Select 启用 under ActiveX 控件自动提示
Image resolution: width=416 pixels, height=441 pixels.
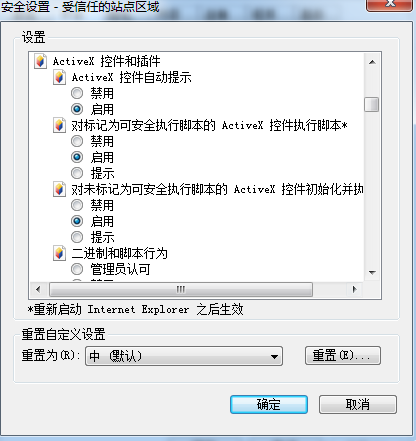(77, 109)
